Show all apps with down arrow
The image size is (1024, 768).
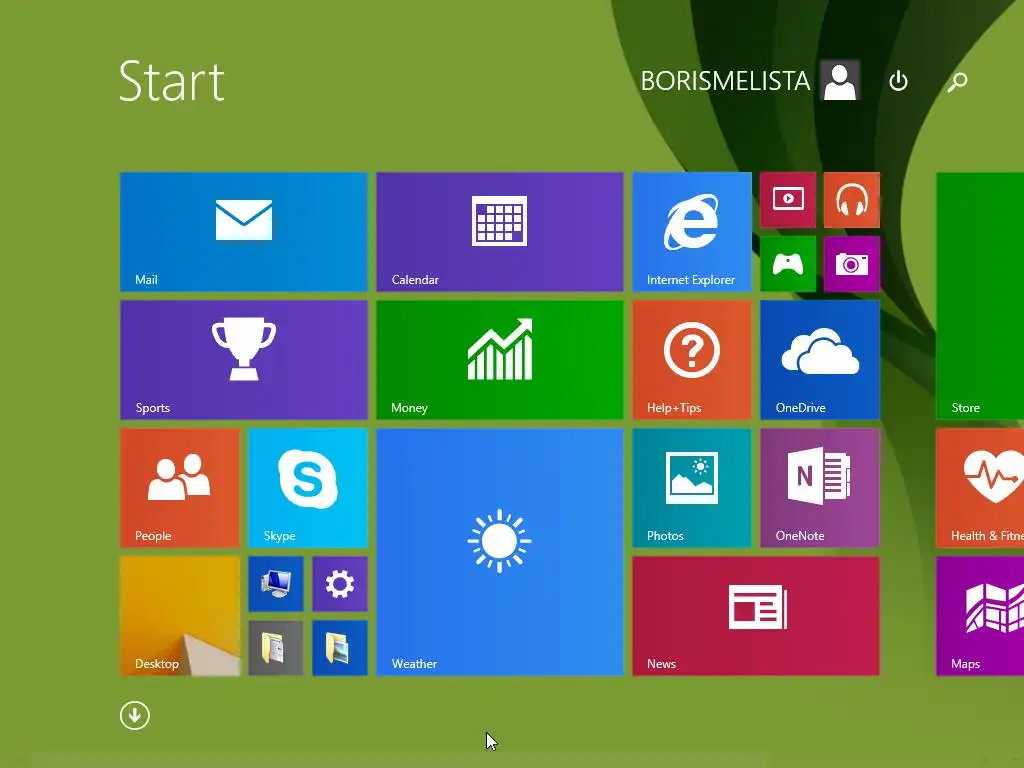pyautogui.click(x=135, y=715)
